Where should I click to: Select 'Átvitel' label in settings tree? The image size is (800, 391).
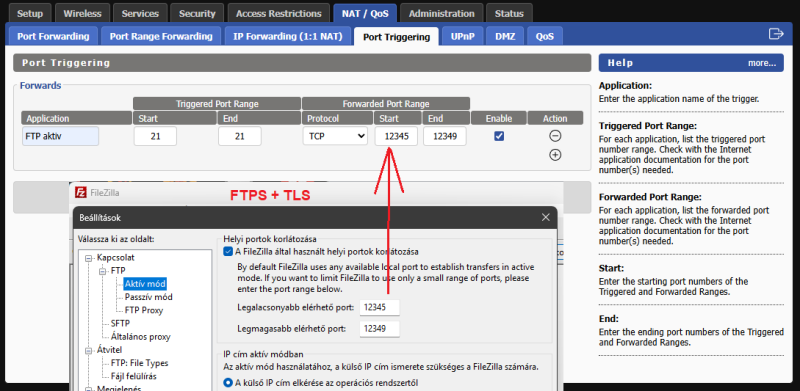[x=110, y=350]
